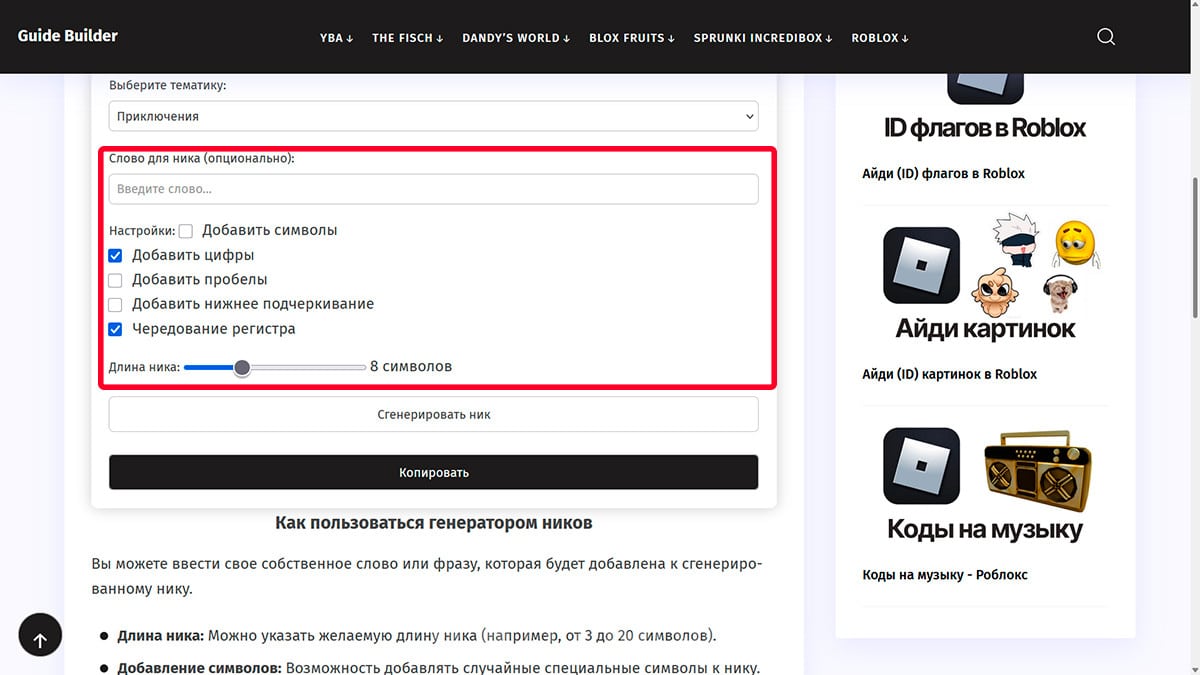Image resolution: width=1200 pixels, height=675 pixels.
Task: Expand the ROBLOX navigation menu
Action: tap(880, 38)
